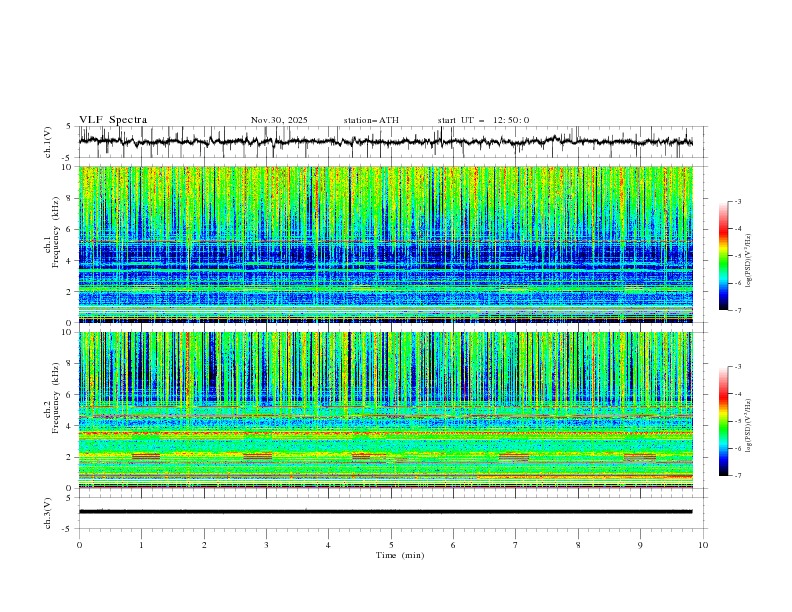Click the 10 minute tick on Time axis
The height and width of the screenshot is (612, 792).
[703, 545]
